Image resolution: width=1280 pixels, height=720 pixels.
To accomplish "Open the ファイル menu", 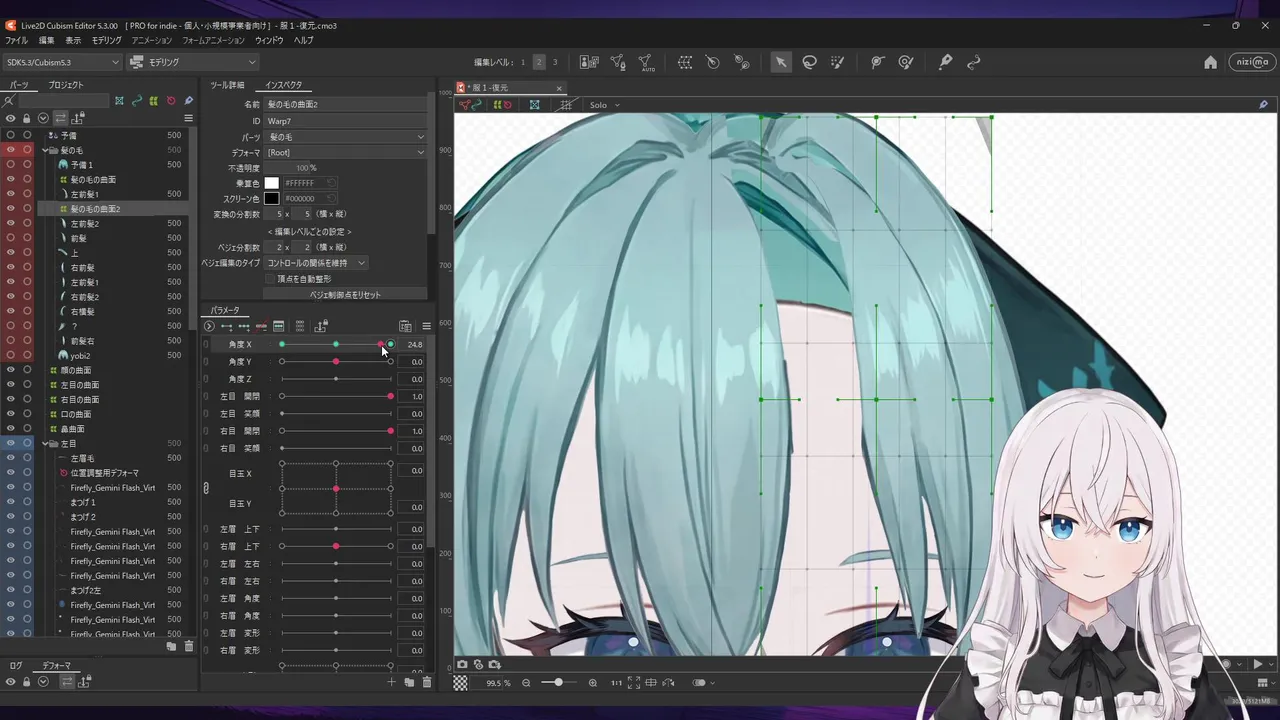I will (17, 40).
